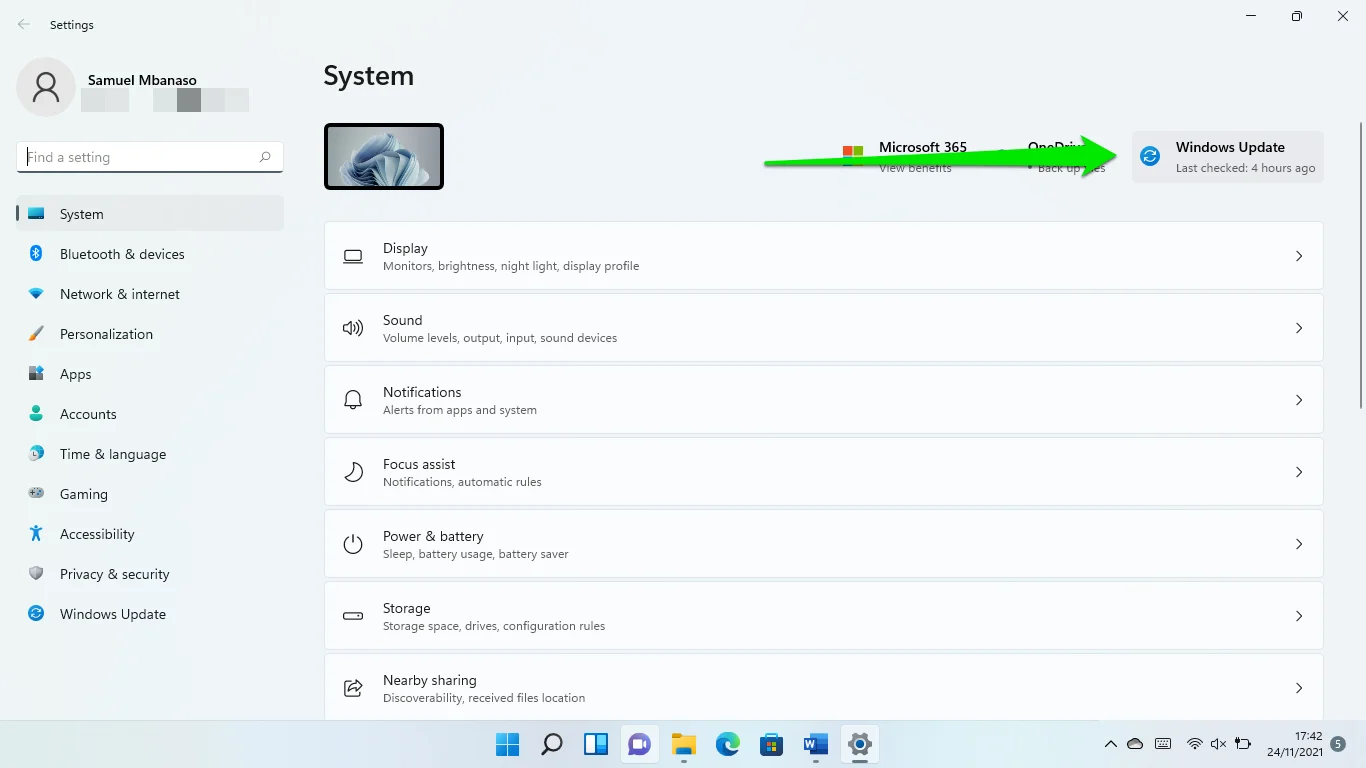The image size is (1366, 768).
Task: Open Apps section in the sidebar
Action: pyautogui.click(x=150, y=374)
